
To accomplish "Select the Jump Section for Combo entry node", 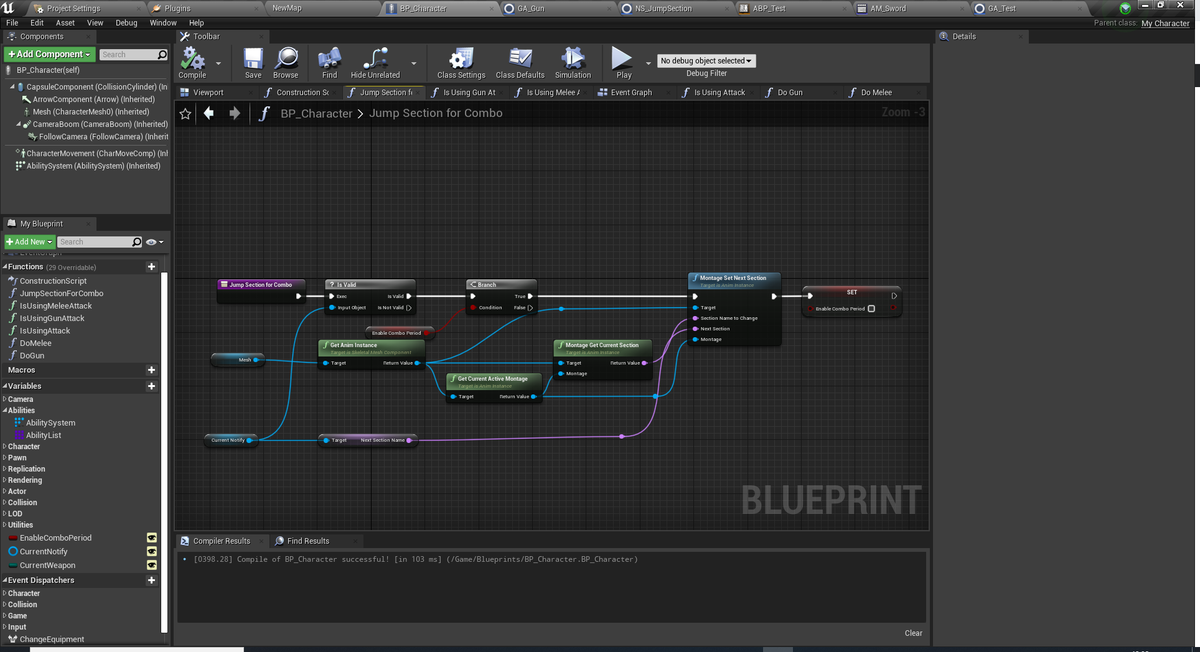I will (x=260, y=290).
